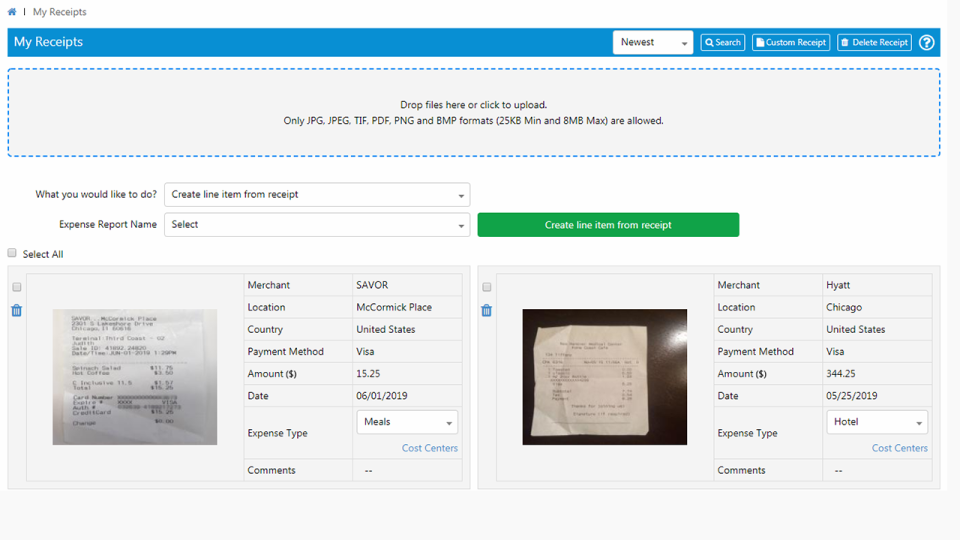
Task: Click My Receipts breadcrumb text
Action: (59, 12)
